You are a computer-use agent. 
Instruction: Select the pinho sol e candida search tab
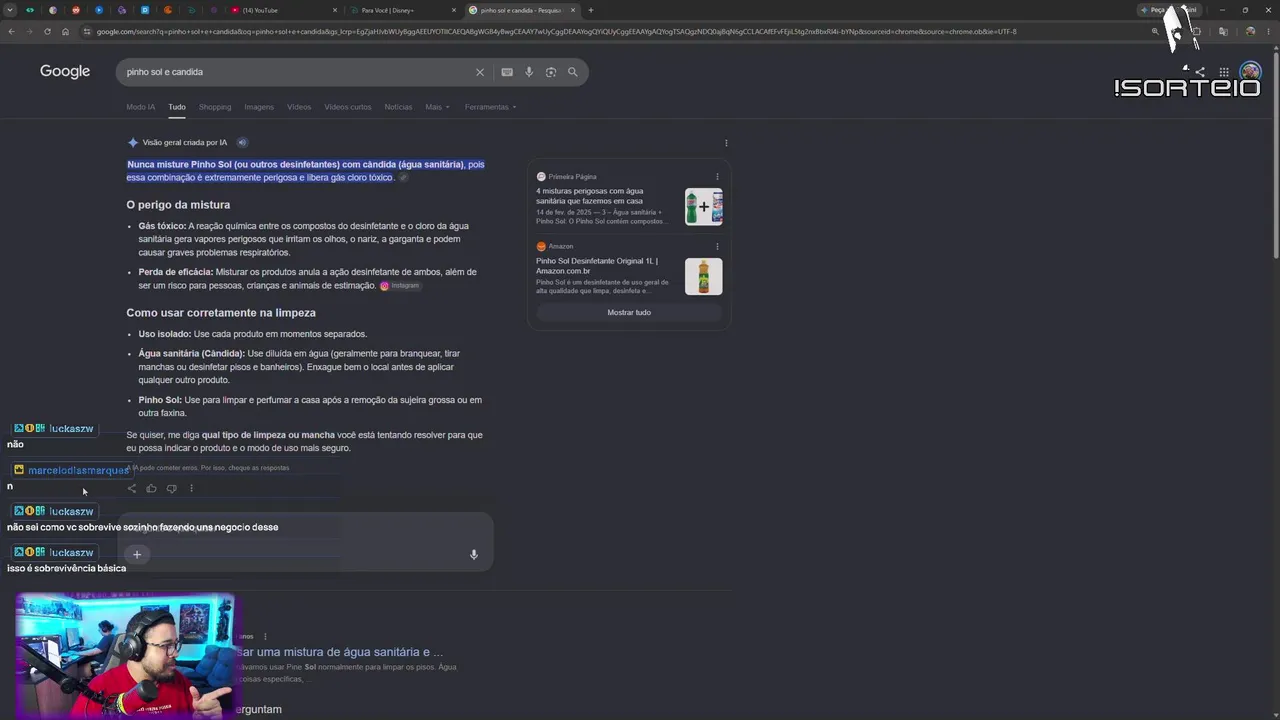tap(522, 10)
